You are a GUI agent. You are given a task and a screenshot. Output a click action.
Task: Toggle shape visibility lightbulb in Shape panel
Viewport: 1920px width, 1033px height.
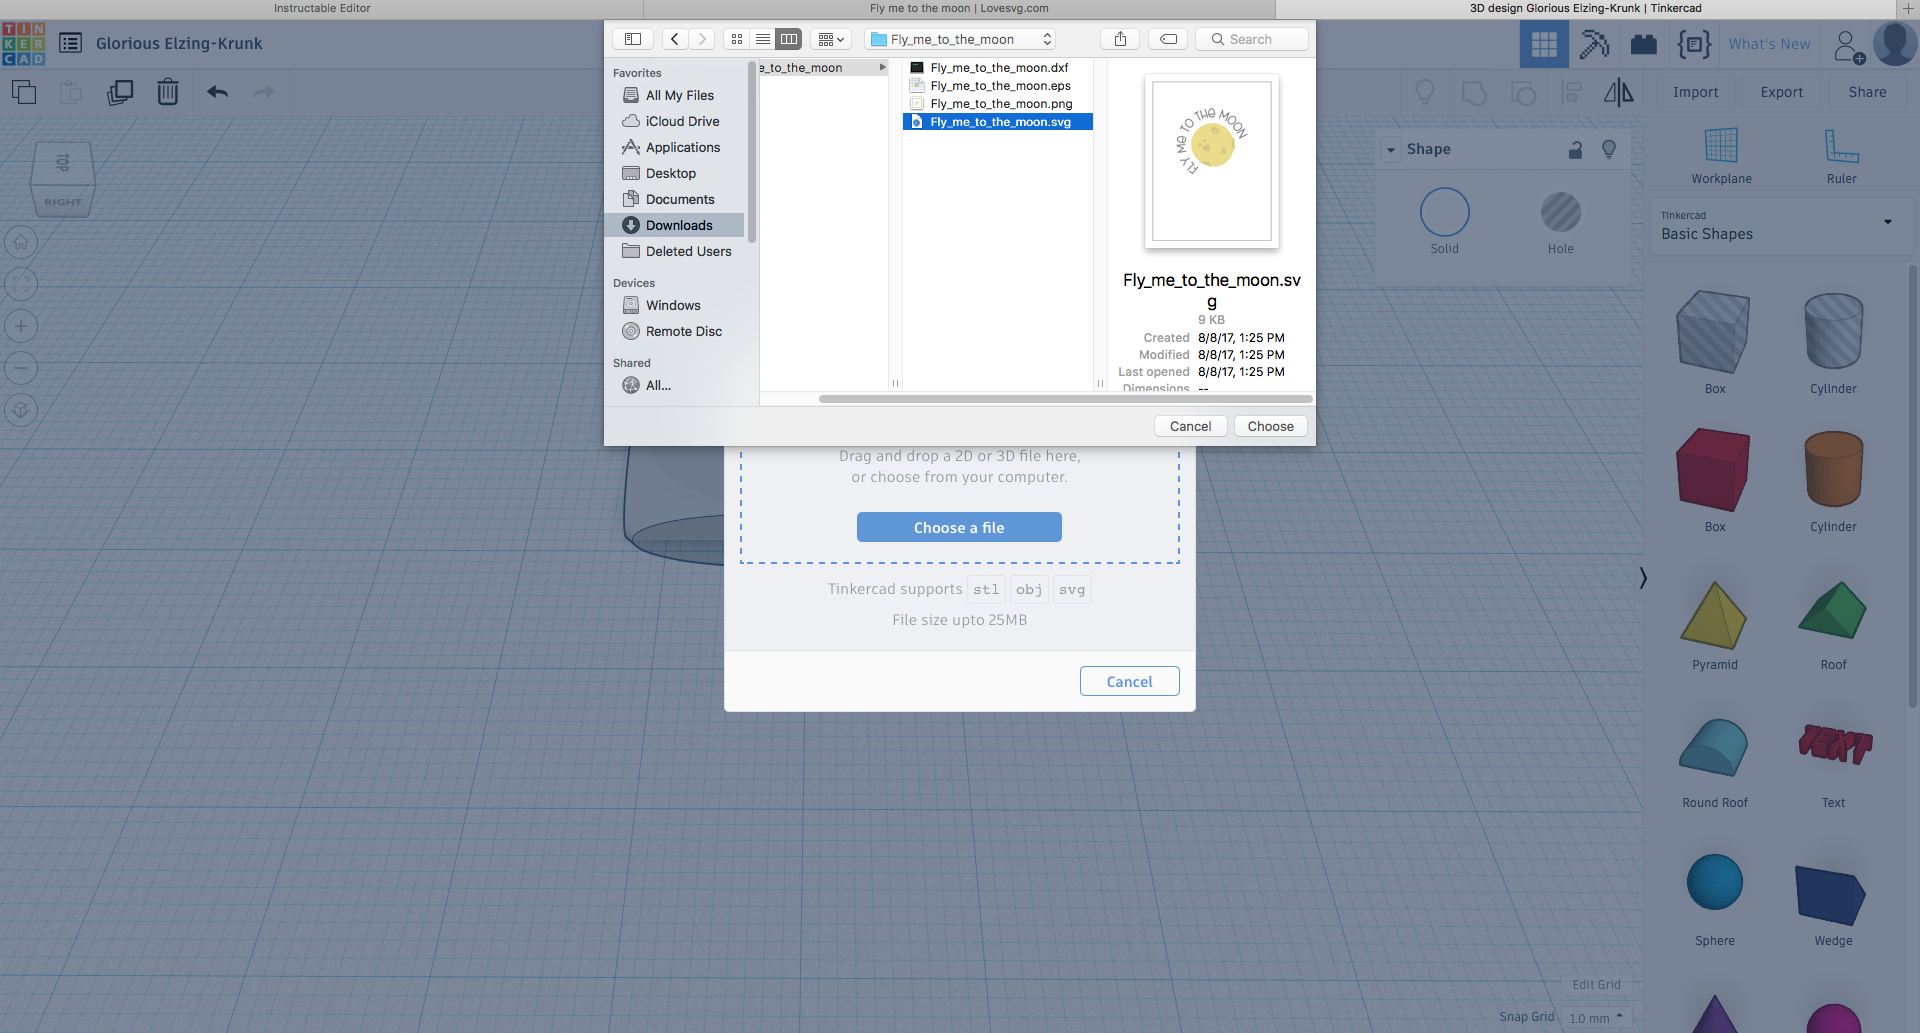click(1609, 149)
